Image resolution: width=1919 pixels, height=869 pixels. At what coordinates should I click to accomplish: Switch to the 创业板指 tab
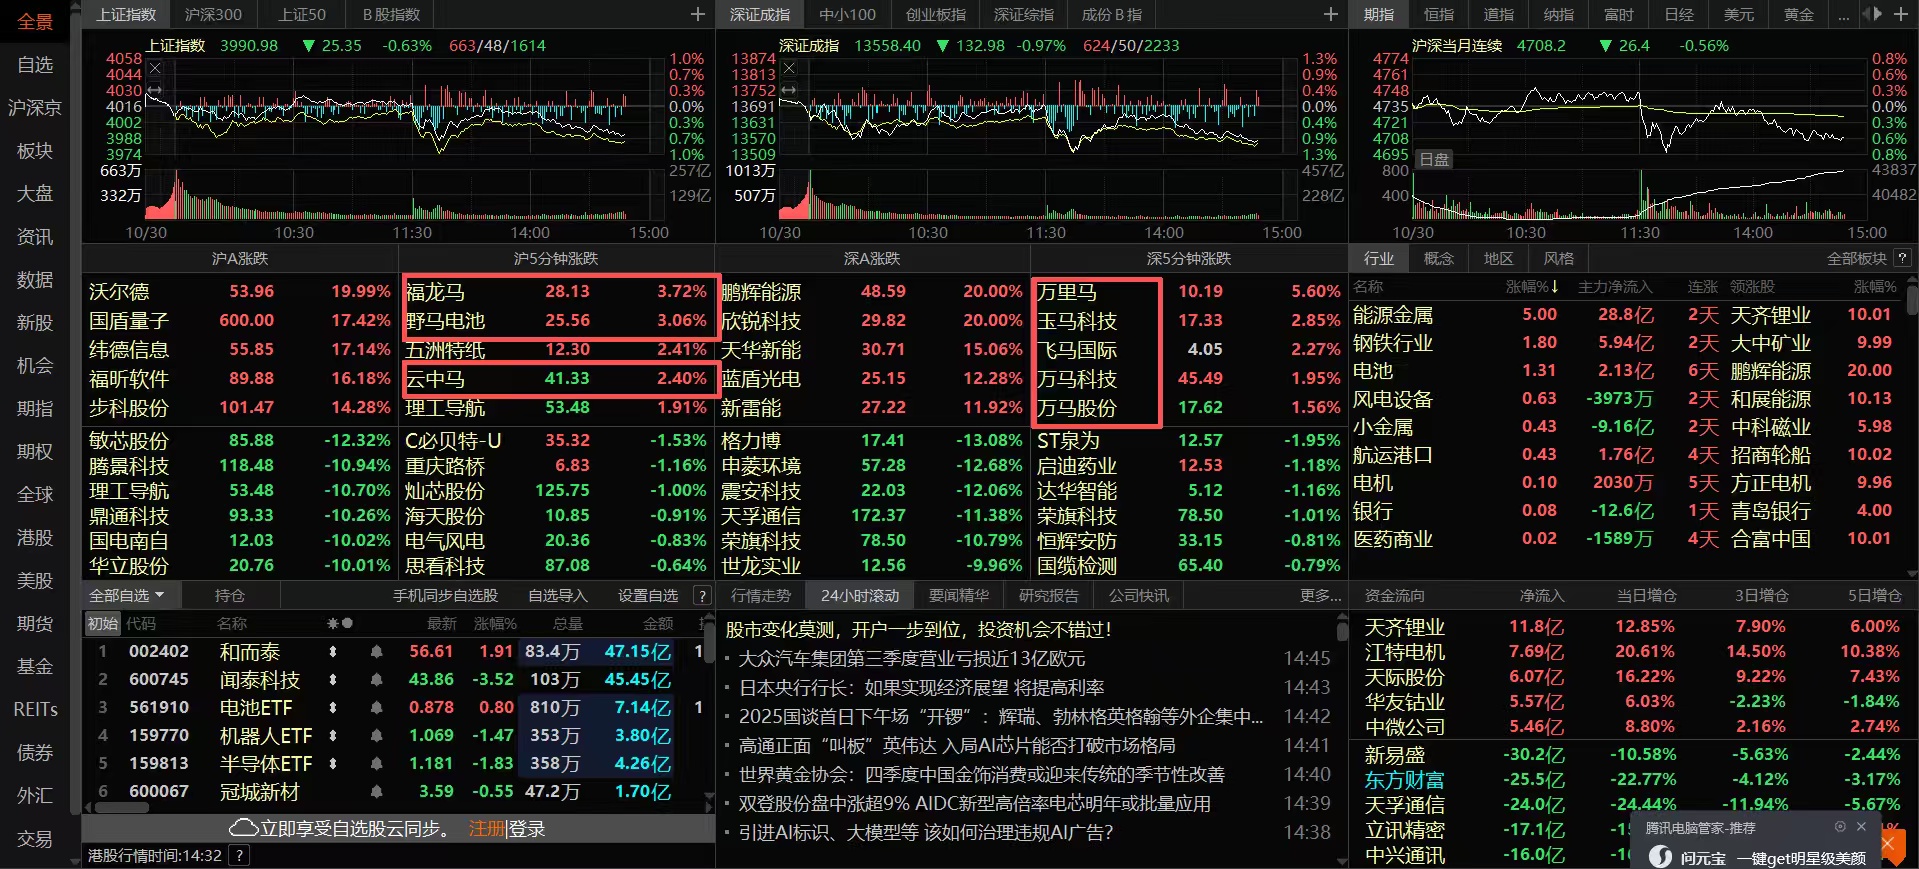[936, 14]
